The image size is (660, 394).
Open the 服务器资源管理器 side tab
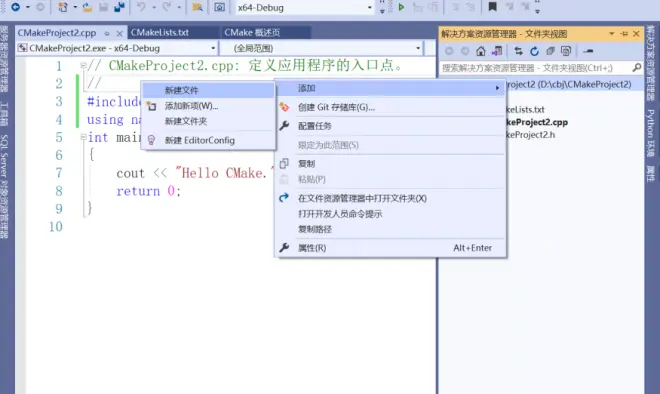[4, 59]
